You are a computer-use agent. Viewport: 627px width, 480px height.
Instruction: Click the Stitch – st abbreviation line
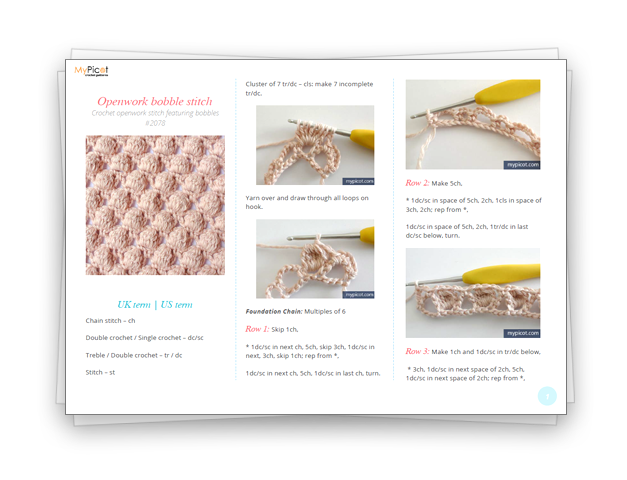(100, 372)
